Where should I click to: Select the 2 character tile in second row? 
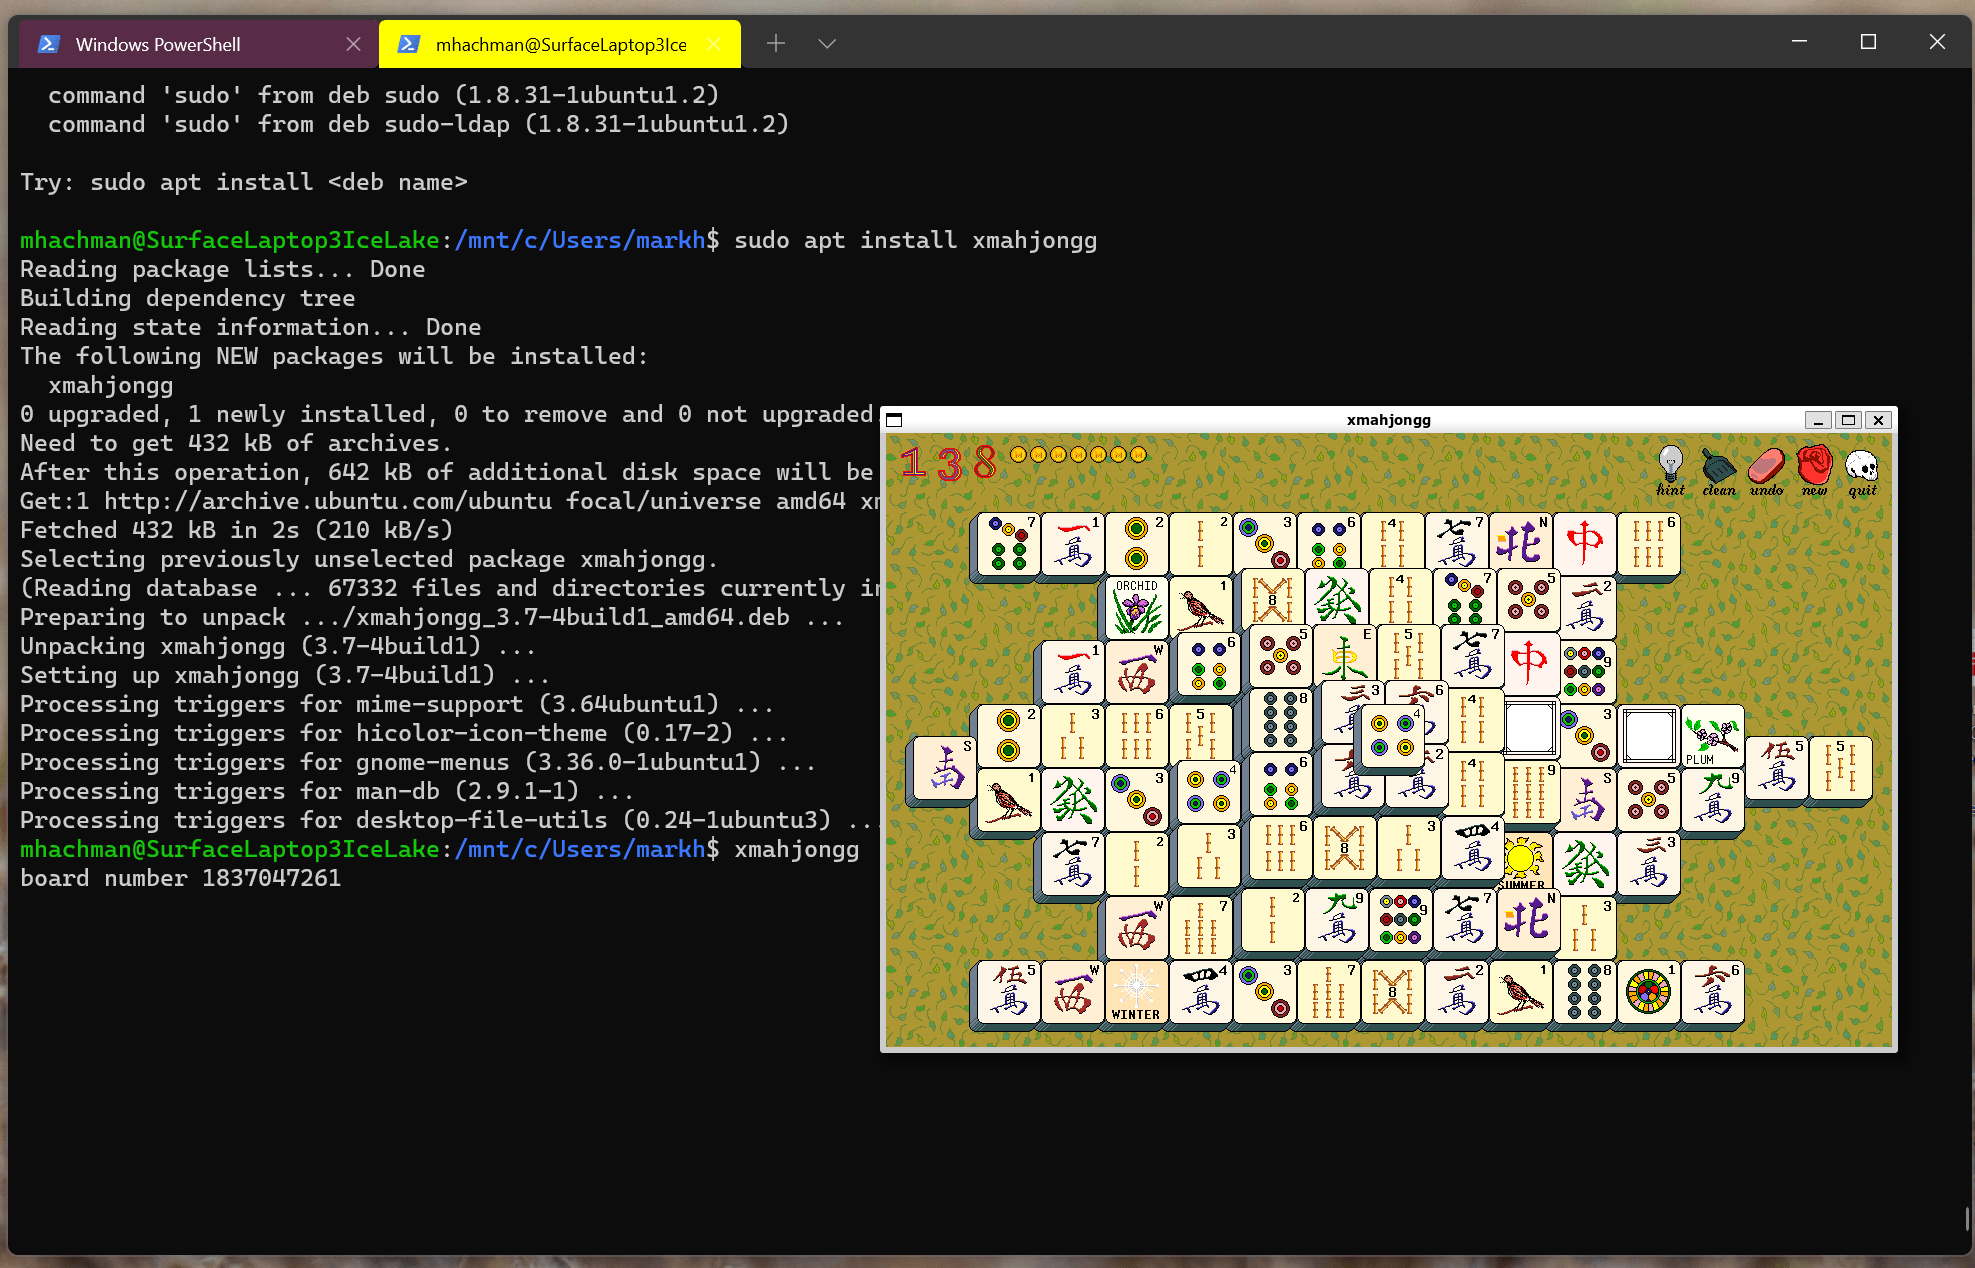pyautogui.click(x=1587, y=607)
